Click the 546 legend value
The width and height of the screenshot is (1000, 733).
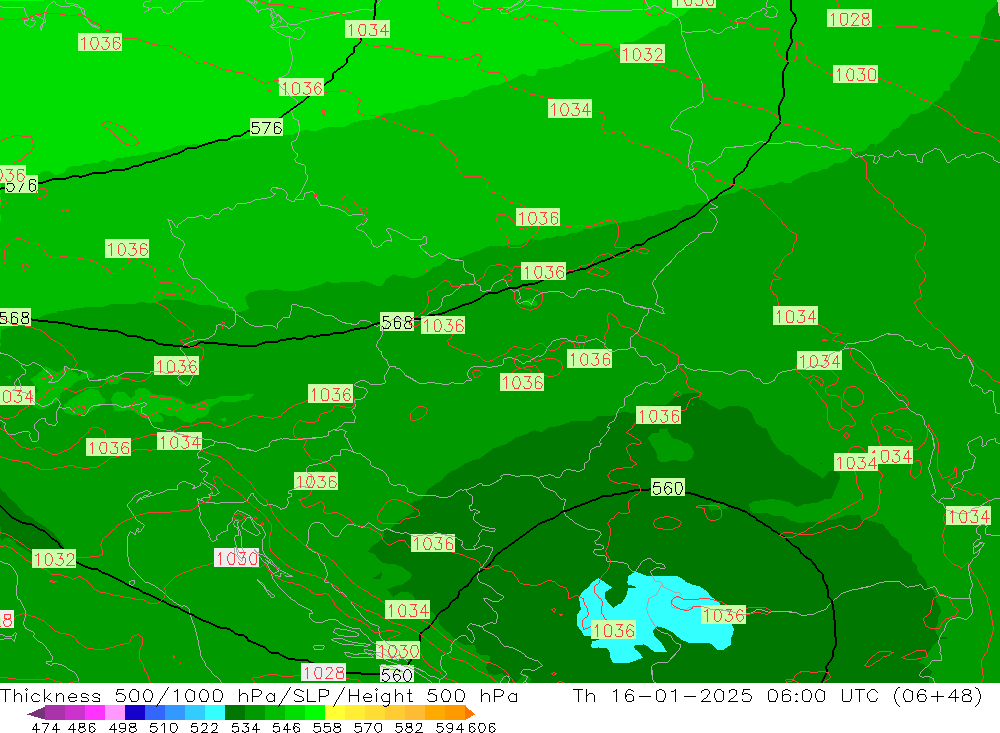point(286,727)
